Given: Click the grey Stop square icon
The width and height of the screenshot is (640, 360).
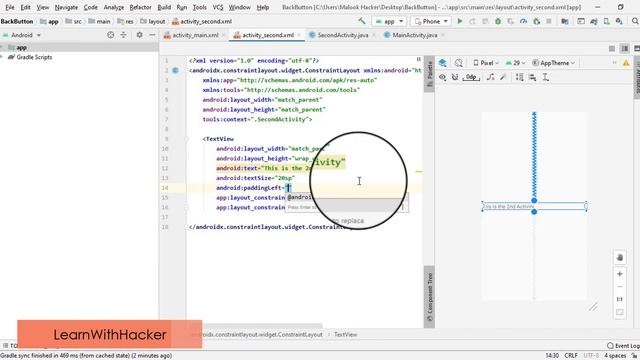Looking at the screenshot, I should [x=549, y=21].
